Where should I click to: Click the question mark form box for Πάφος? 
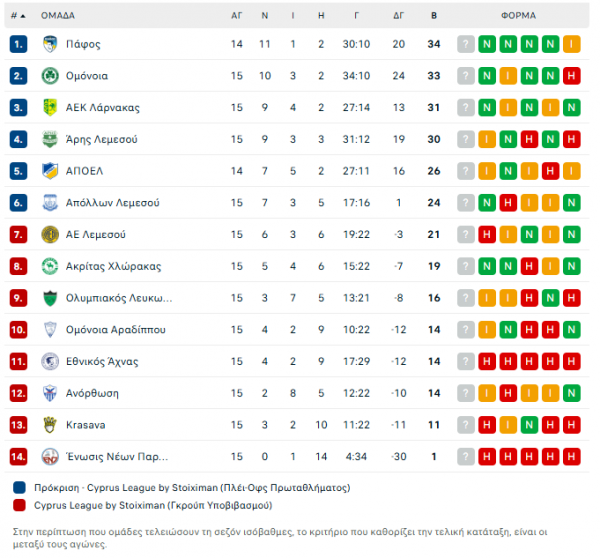[466, 44]
